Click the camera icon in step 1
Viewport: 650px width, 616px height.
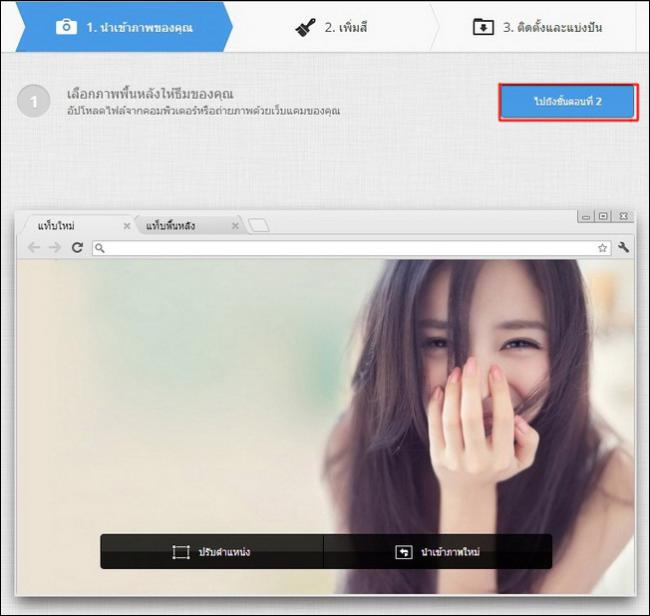tap(66, 27)
